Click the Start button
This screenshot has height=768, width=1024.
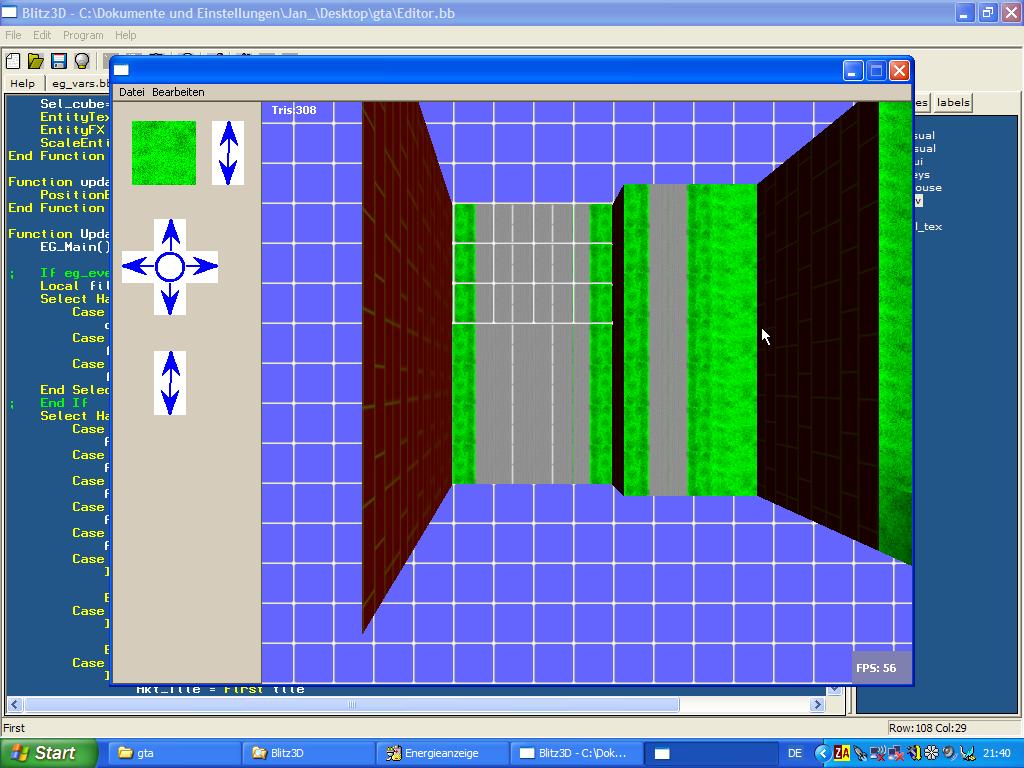click(x=48, y=753)
